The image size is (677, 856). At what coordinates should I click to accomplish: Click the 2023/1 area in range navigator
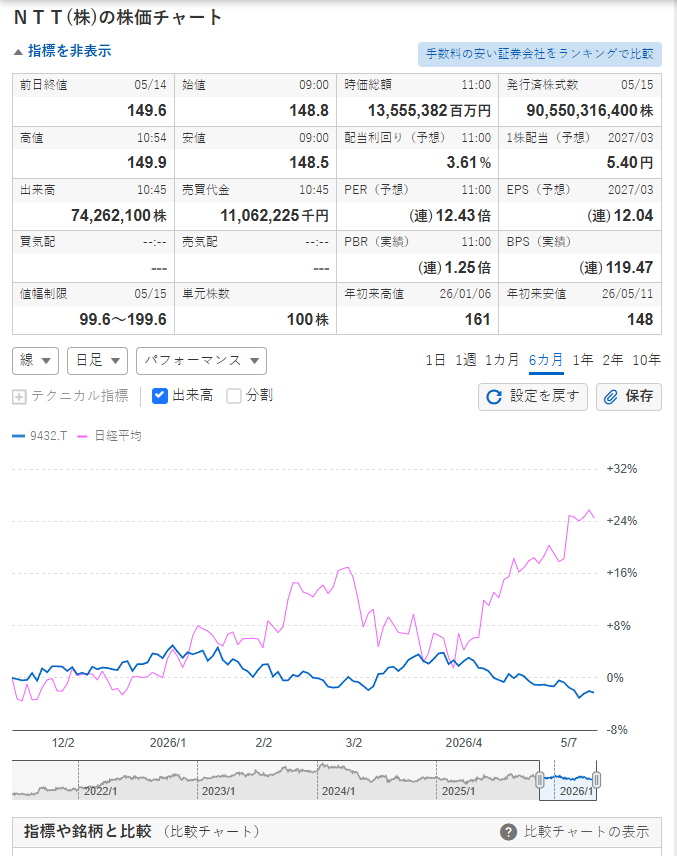point(218,791)
